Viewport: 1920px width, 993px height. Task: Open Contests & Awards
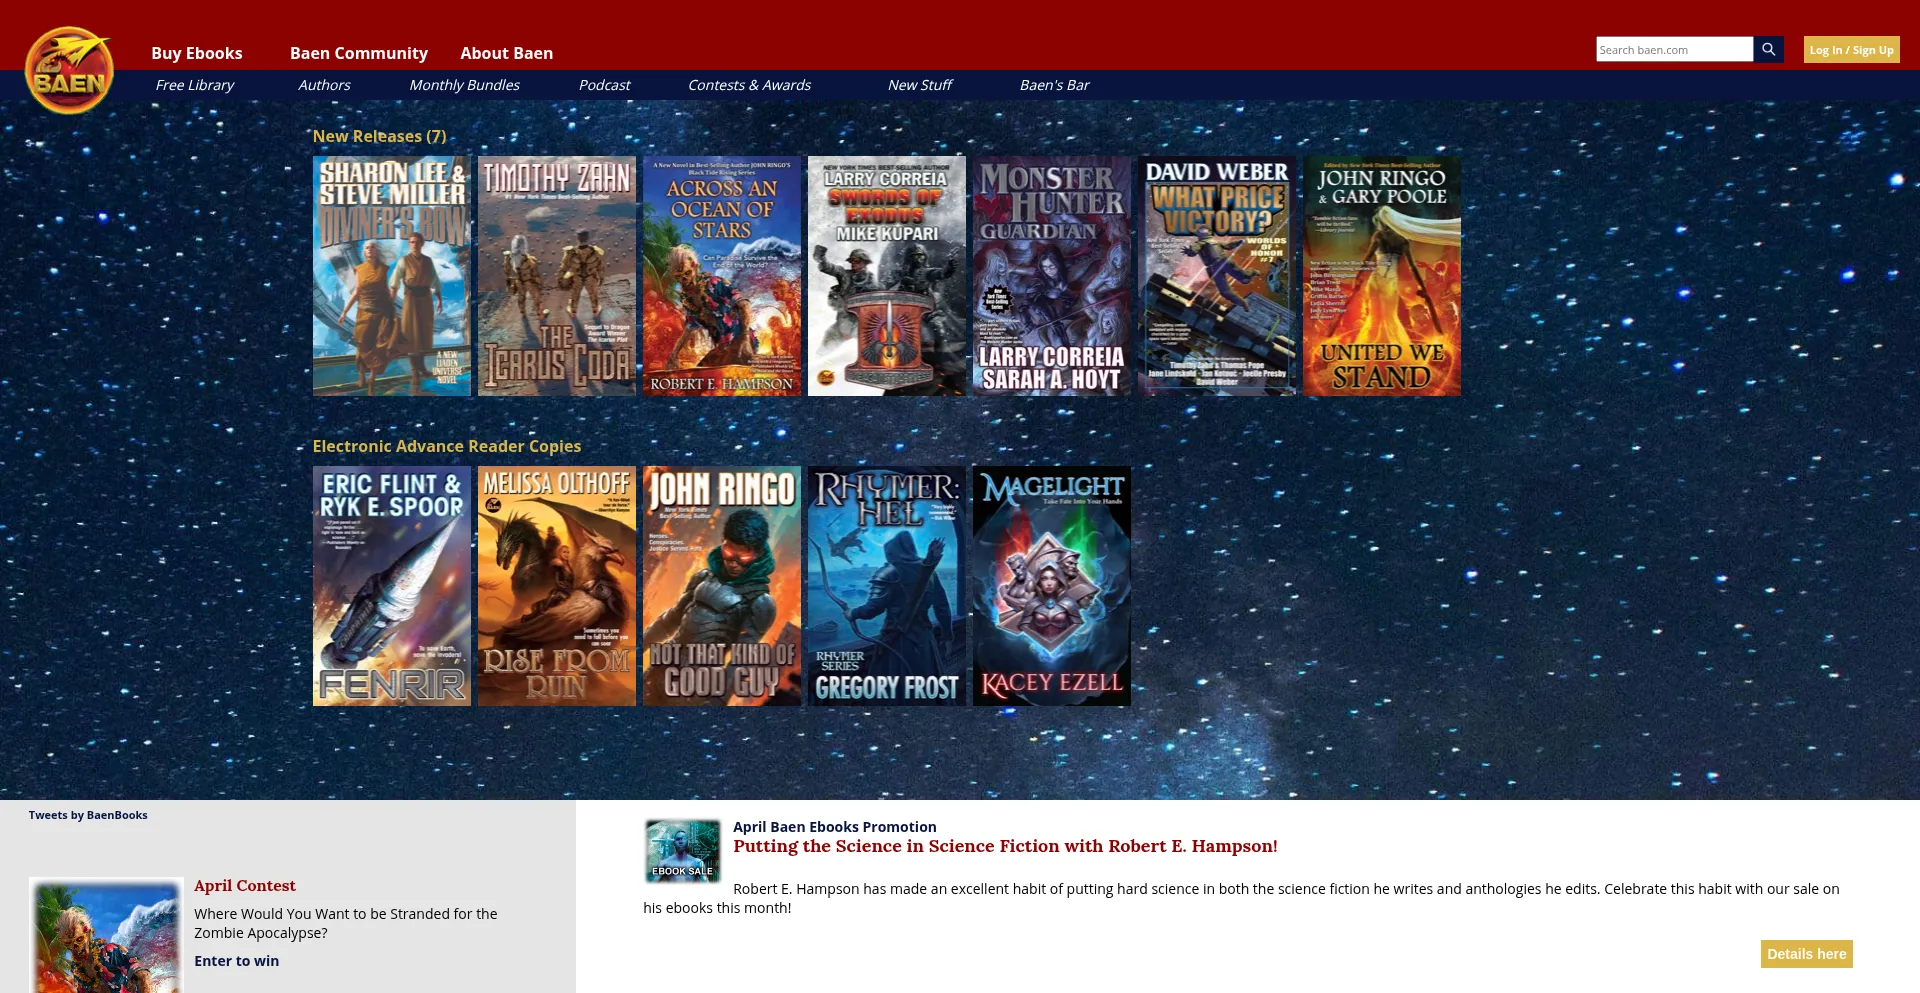[749, 85]
